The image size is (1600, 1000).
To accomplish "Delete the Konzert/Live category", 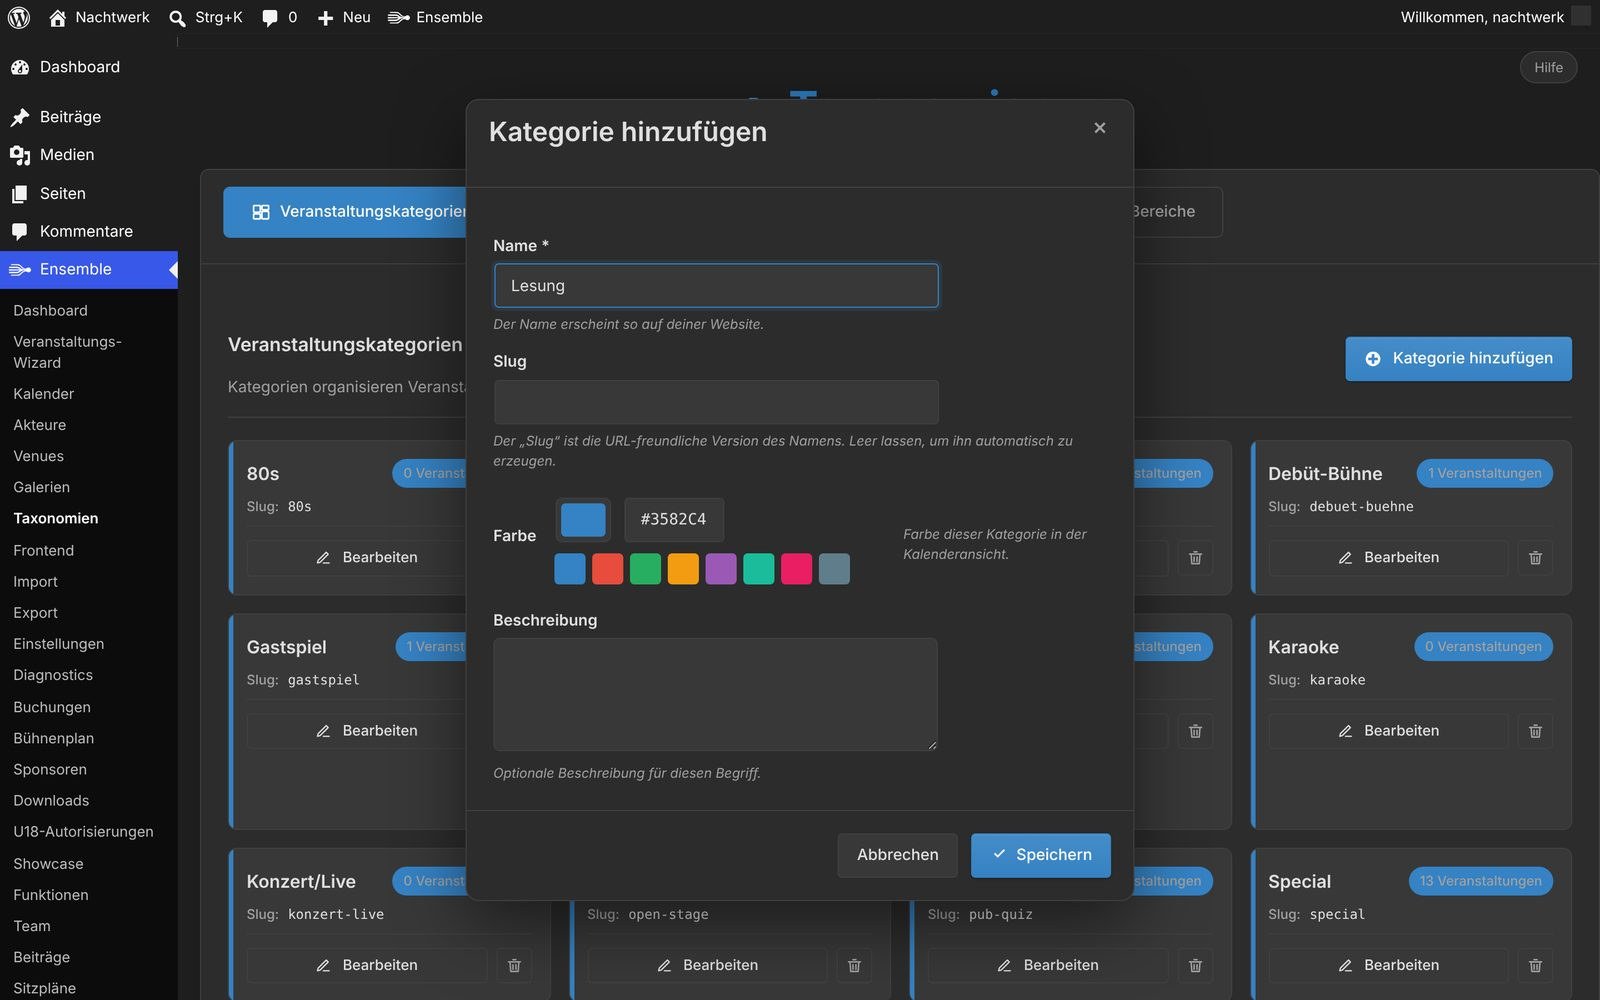I will pyautogui.click(x=514, y=966).
